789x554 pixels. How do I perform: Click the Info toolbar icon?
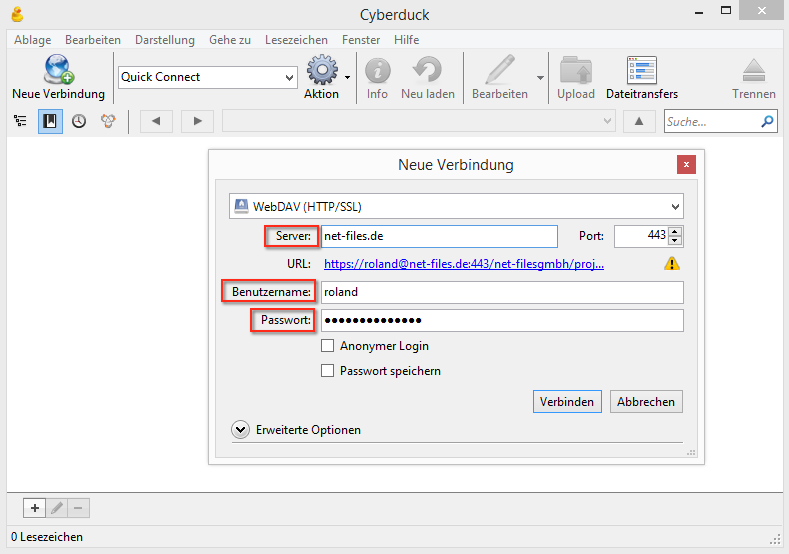377,70
